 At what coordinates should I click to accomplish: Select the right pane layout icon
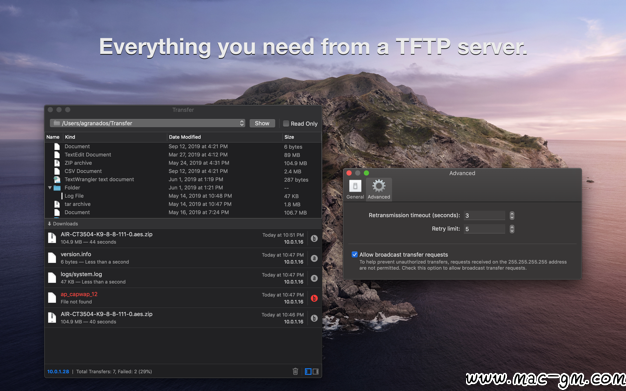tap(315, 371)
